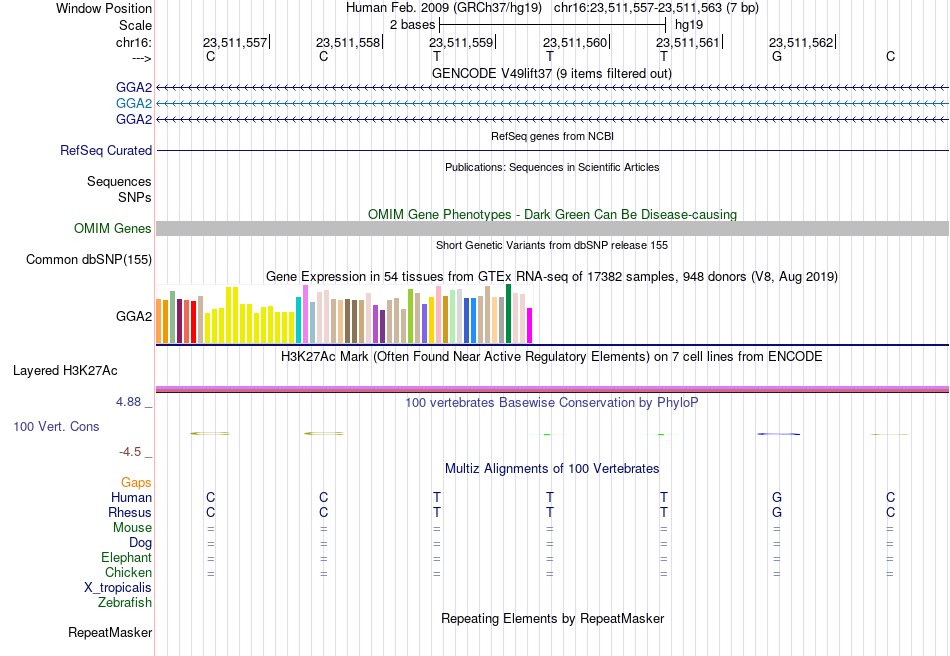The width and height of the screenshot is (950, 656).
Task: Click the 100 Vert. Cons track label
Action: [x=56, y=426]
